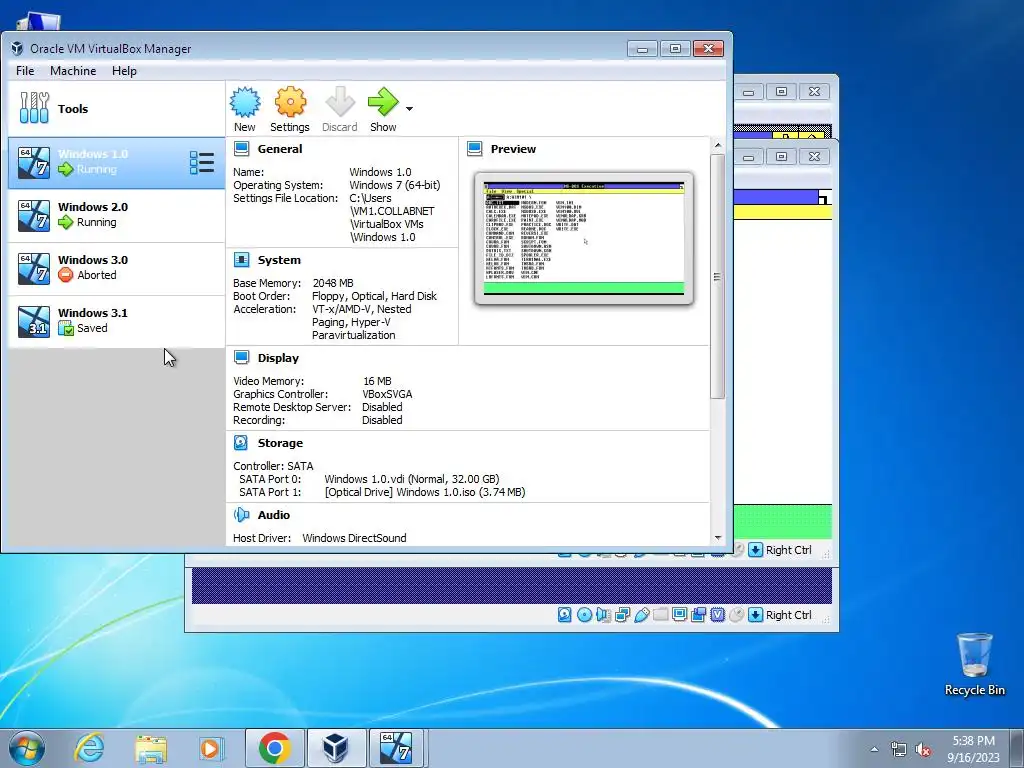
Task: Open Google Chrome from the taskbar
Action: click(x=274, y=748)
